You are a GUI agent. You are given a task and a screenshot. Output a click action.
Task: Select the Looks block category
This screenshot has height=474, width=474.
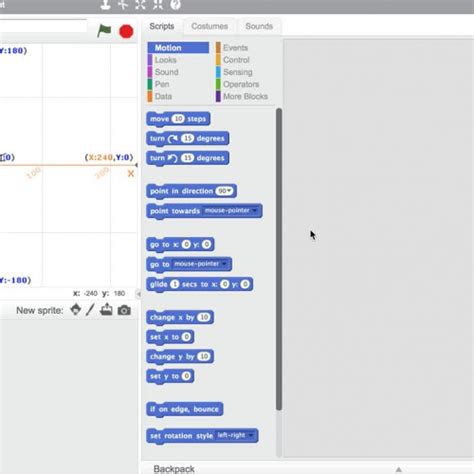pyautogui.click(x=166, y=60)
